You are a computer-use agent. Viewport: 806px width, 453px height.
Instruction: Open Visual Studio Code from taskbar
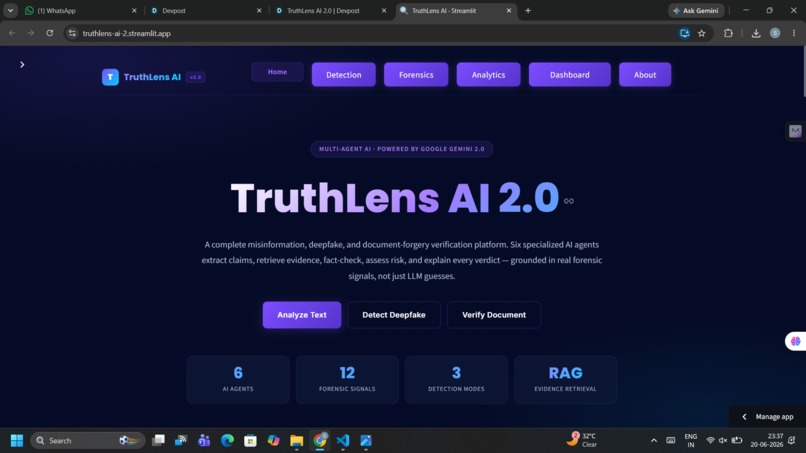pyautogui.click(x=343, y=441)
